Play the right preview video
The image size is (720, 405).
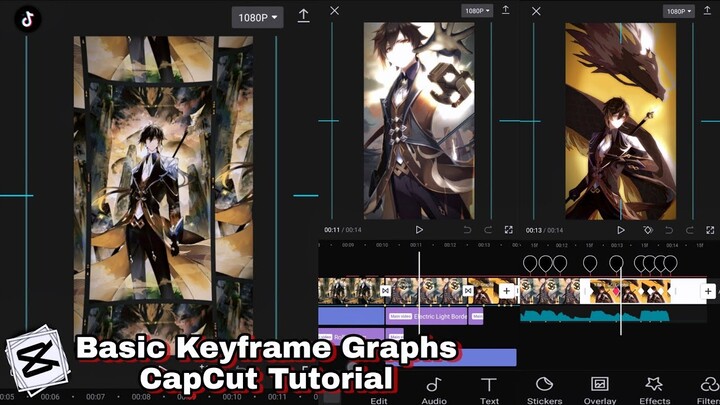620,229
